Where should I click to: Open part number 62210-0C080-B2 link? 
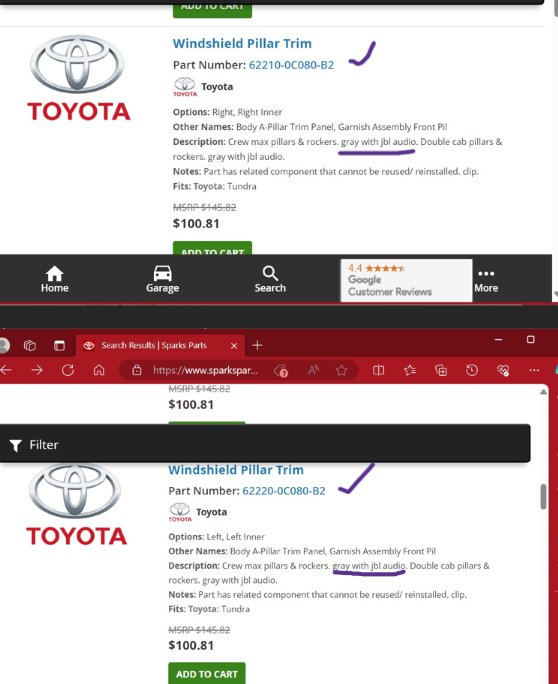pyautogui.click(x=291, y=65)
